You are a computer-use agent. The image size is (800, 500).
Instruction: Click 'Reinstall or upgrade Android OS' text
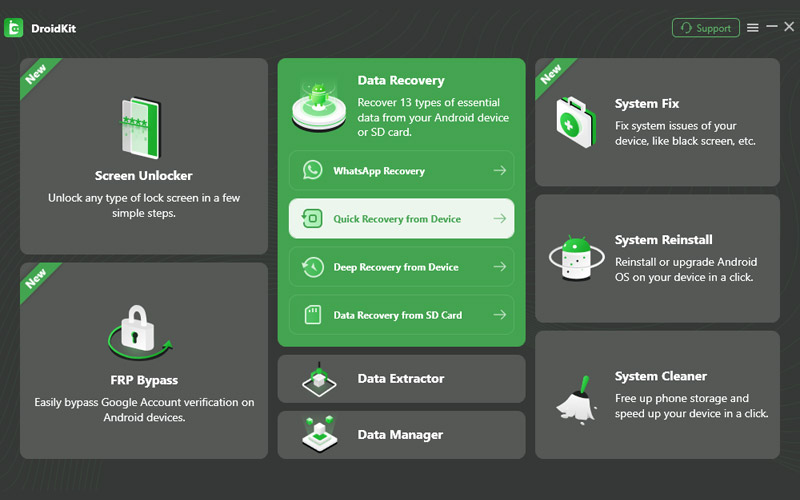[686, 269]
